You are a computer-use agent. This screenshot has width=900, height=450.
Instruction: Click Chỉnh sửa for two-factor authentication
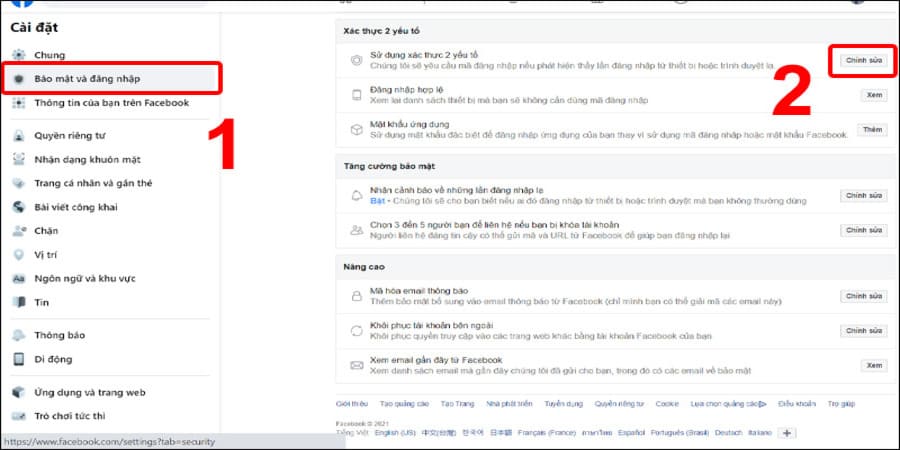tap(864, 60)
